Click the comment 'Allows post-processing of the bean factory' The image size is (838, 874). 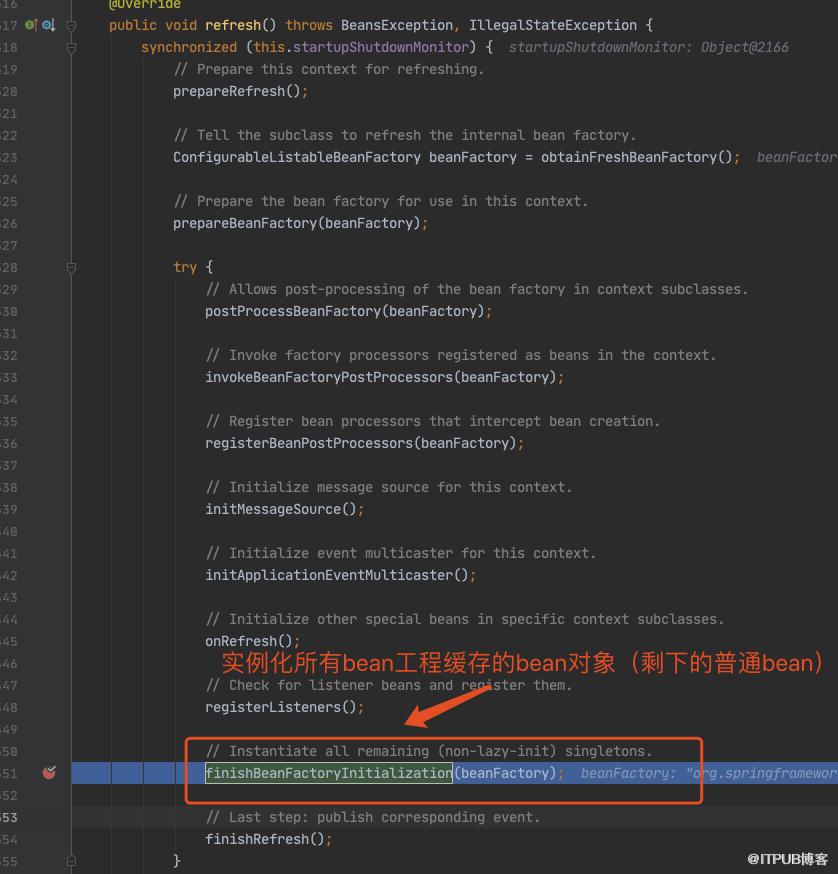[477, 289]
